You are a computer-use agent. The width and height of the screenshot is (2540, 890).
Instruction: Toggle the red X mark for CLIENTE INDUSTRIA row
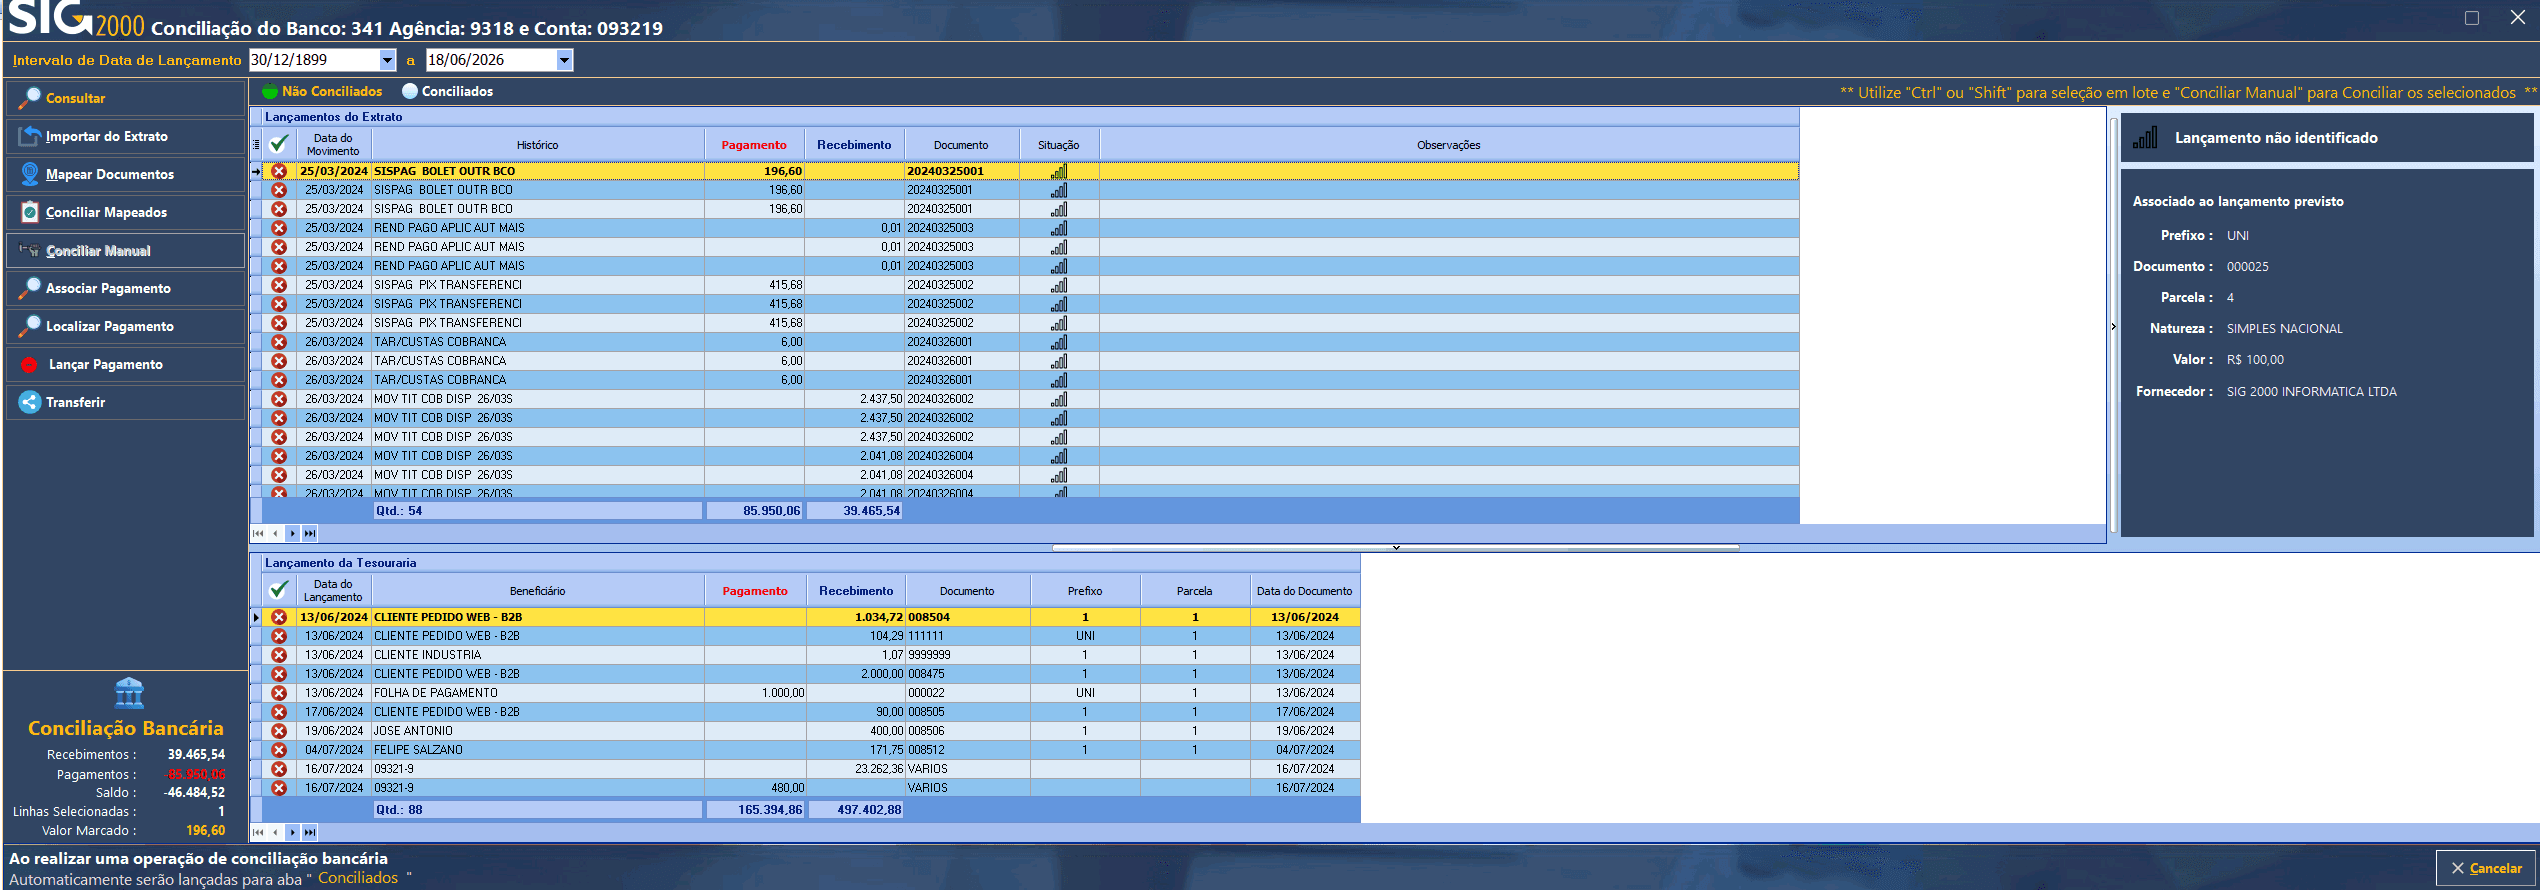point(279,655)
